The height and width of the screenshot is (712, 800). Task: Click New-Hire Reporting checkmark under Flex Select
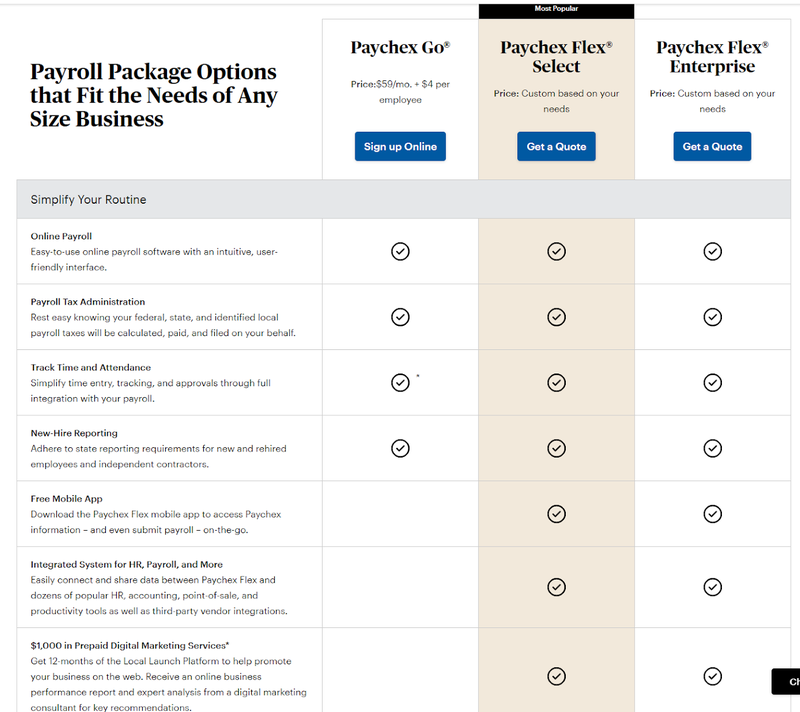557,448
